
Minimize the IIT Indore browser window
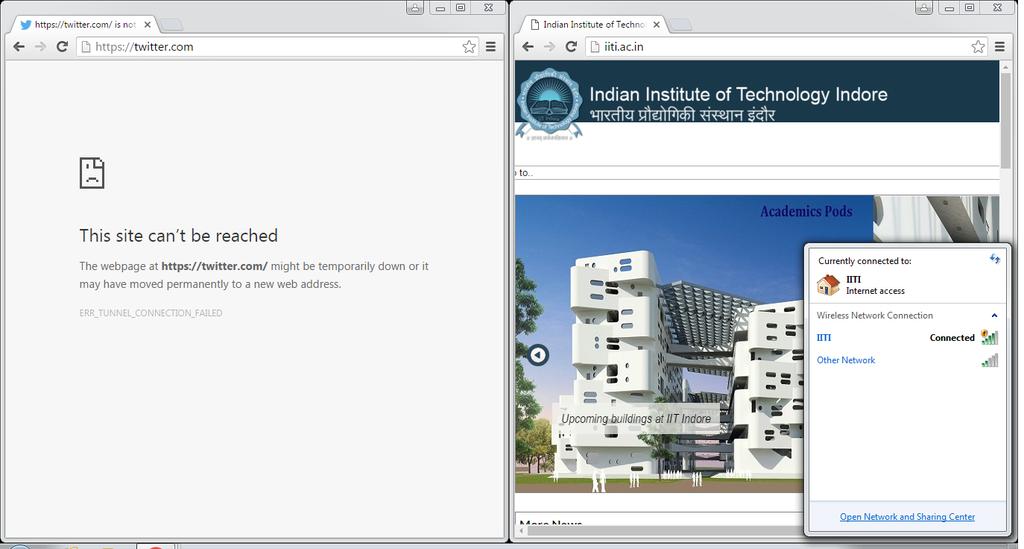[949, 8]
